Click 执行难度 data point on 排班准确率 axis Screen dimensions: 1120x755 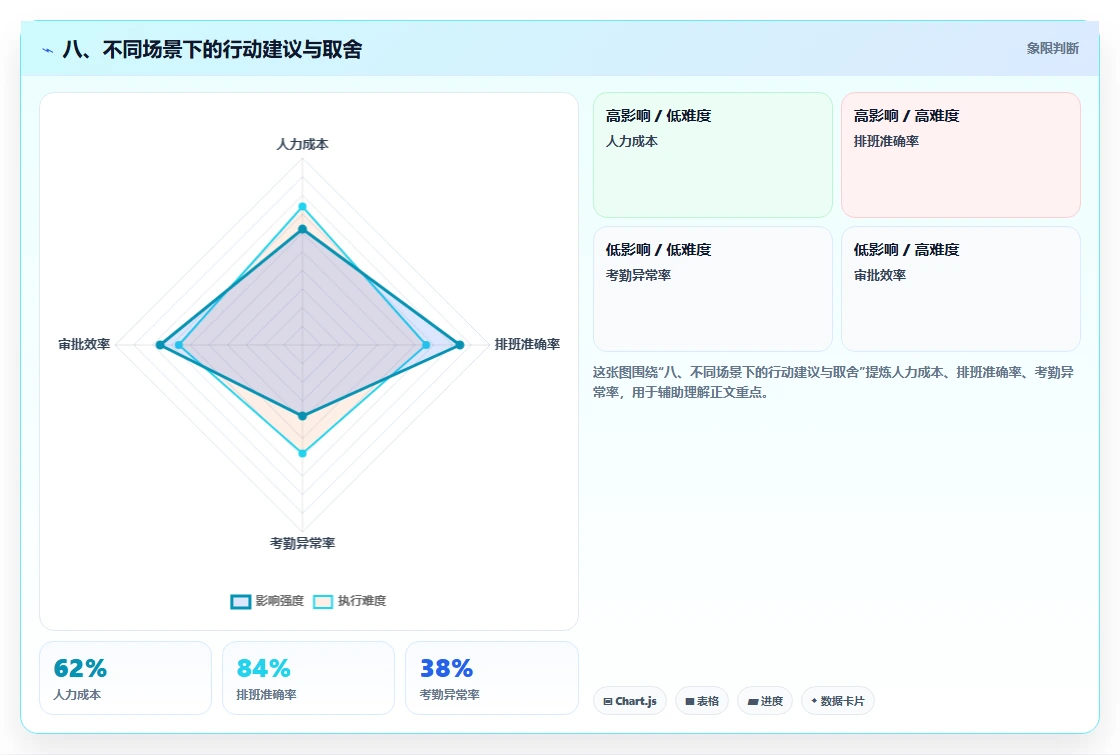tap(426, 345)
